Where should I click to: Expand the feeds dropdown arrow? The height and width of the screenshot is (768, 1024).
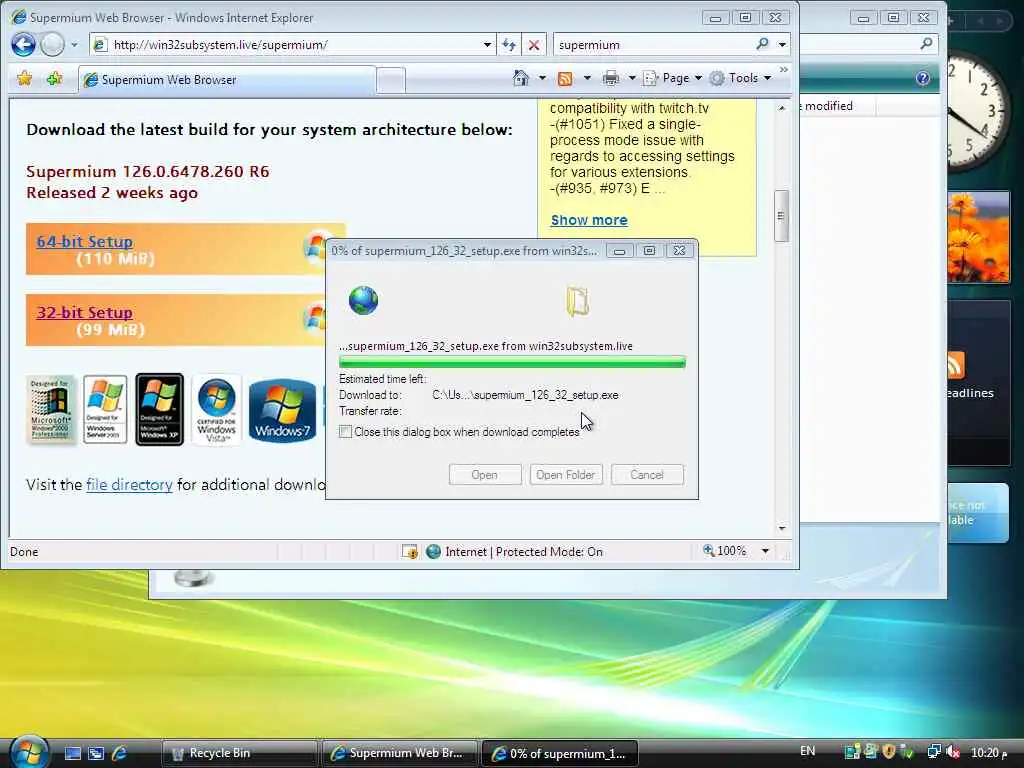point(586,78)
